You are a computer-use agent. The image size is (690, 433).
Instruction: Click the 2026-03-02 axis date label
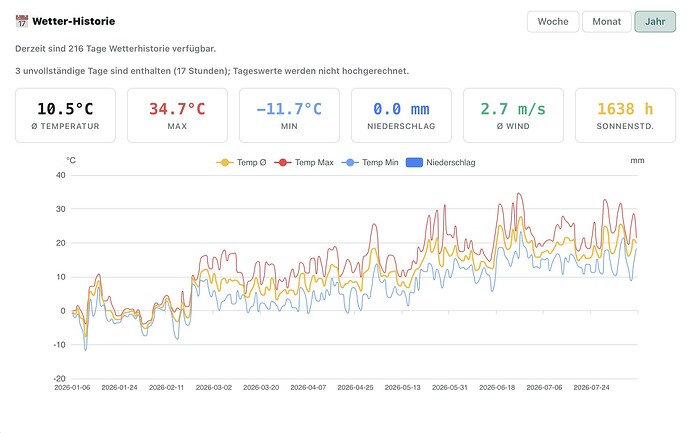(214, 388)
